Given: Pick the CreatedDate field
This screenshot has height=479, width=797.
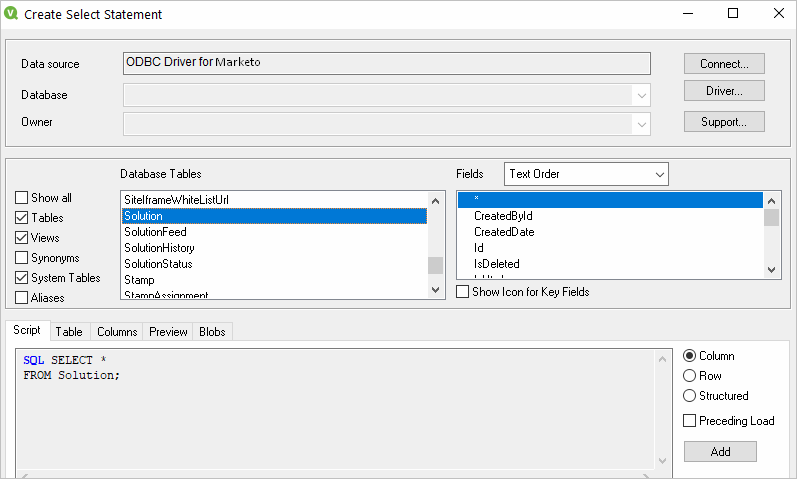Looking at the screenshot, I should (504, 232).
